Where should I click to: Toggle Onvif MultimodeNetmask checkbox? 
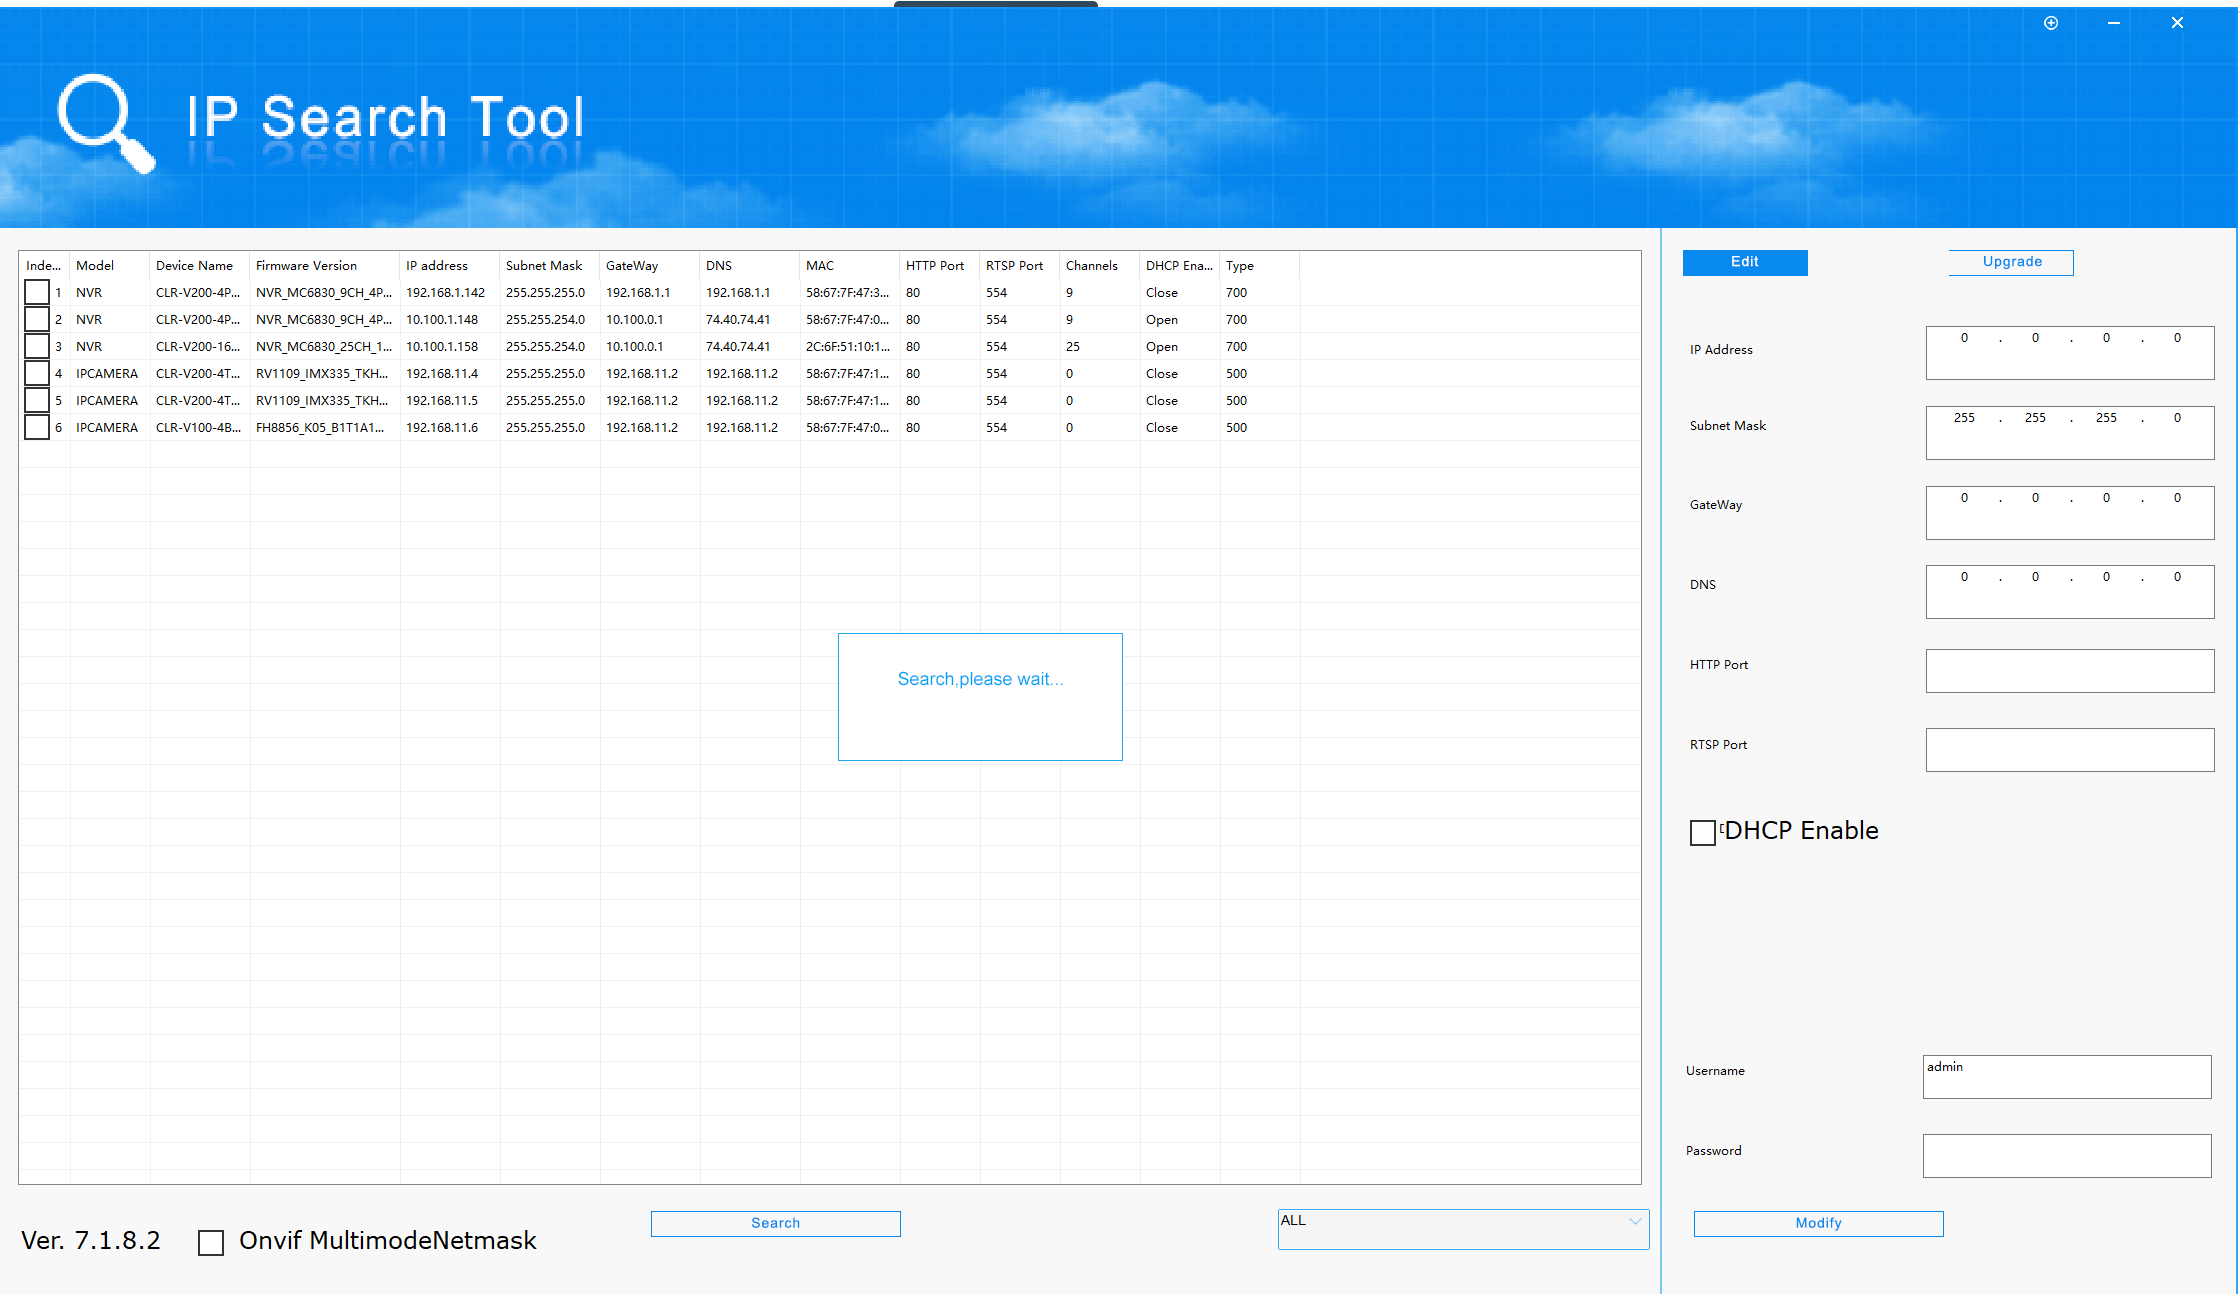[x=211, y=1242]
